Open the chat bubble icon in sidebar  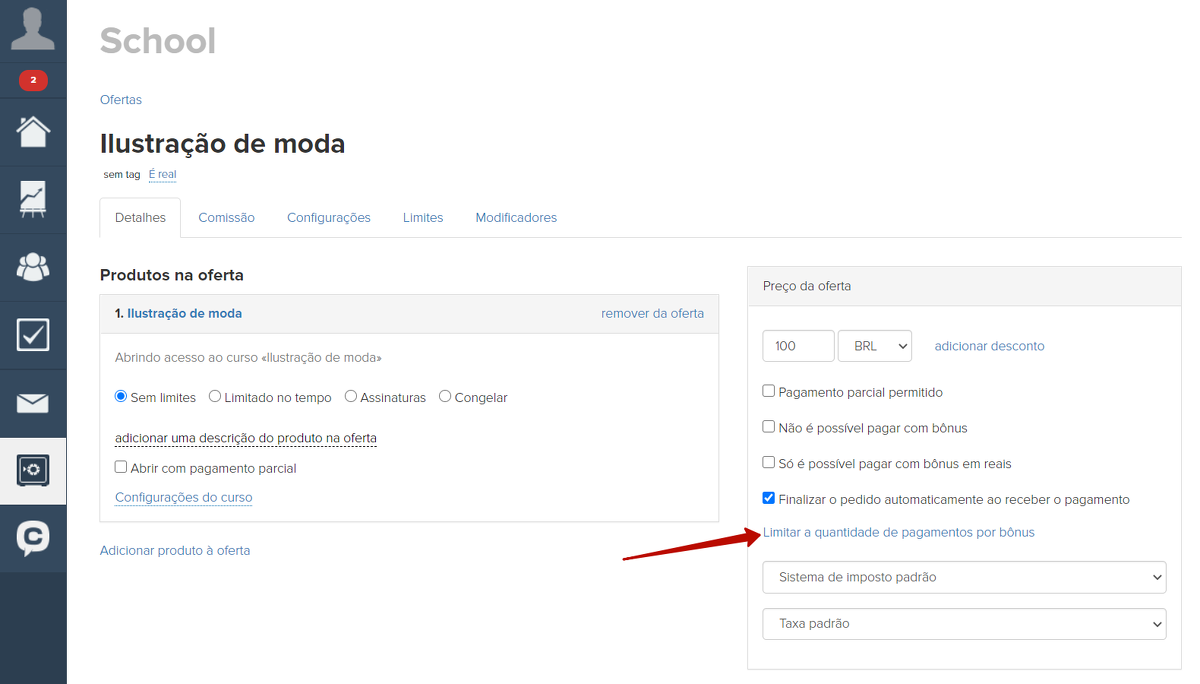(33, 538)
